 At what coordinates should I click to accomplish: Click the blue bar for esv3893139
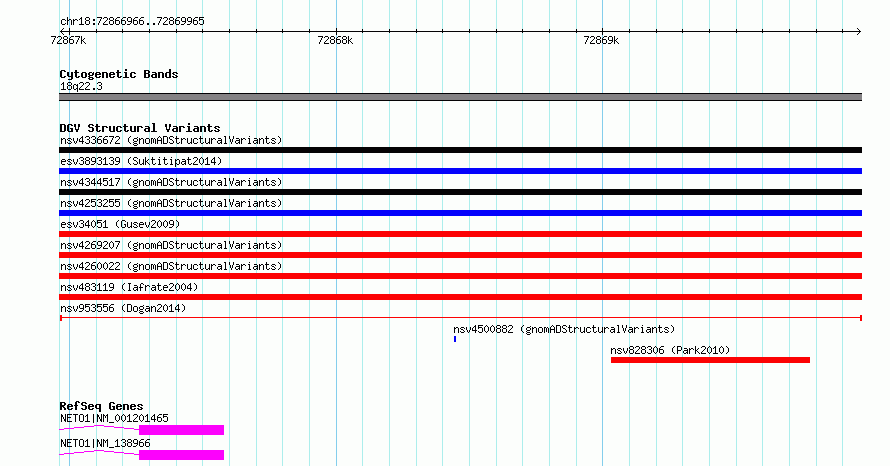(460, 171)
